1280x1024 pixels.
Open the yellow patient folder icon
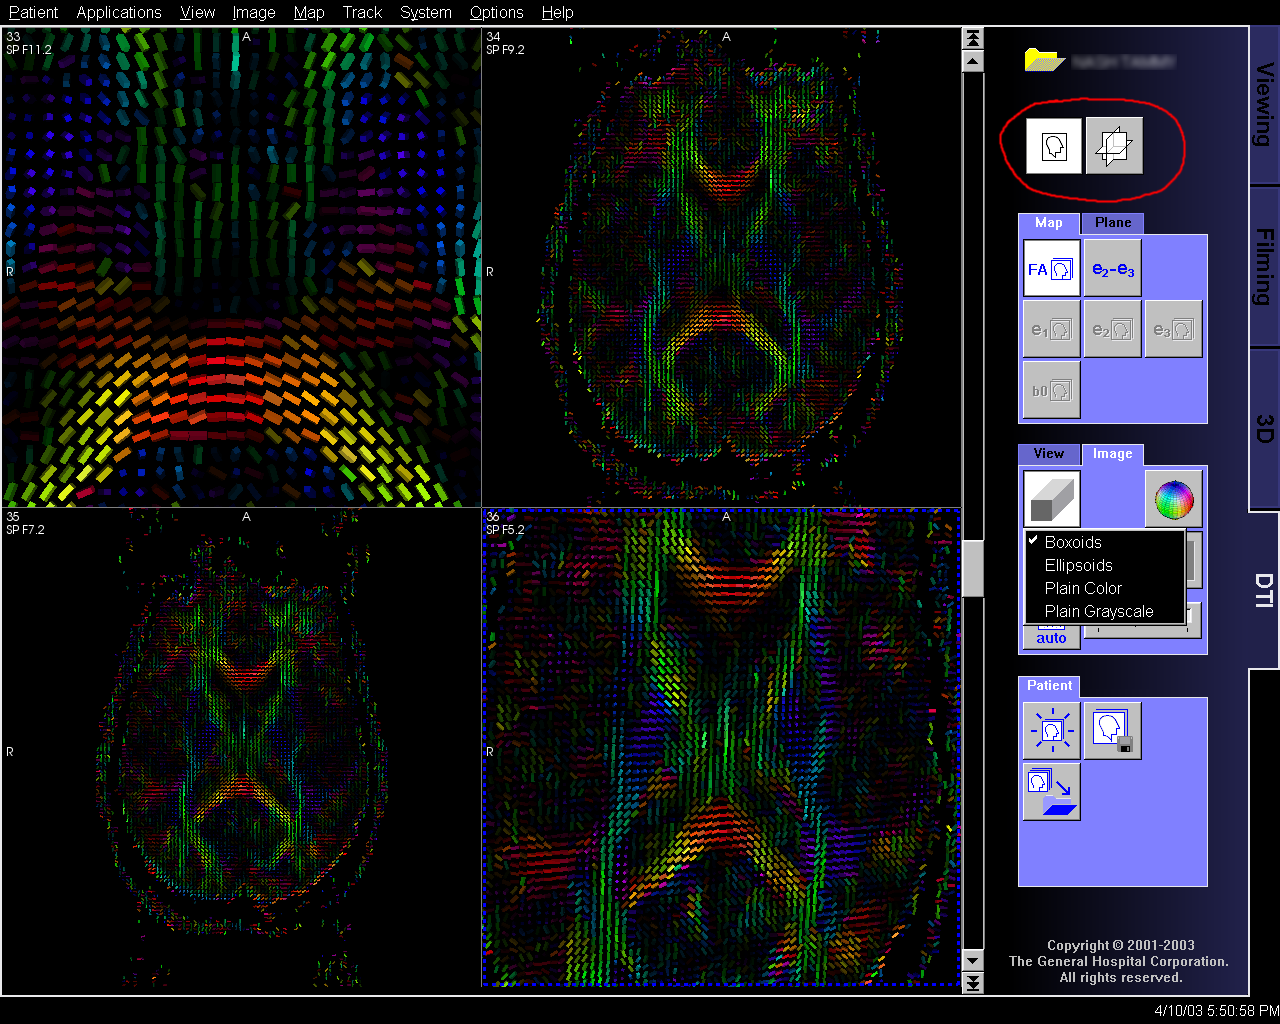tap(1044, 60)
